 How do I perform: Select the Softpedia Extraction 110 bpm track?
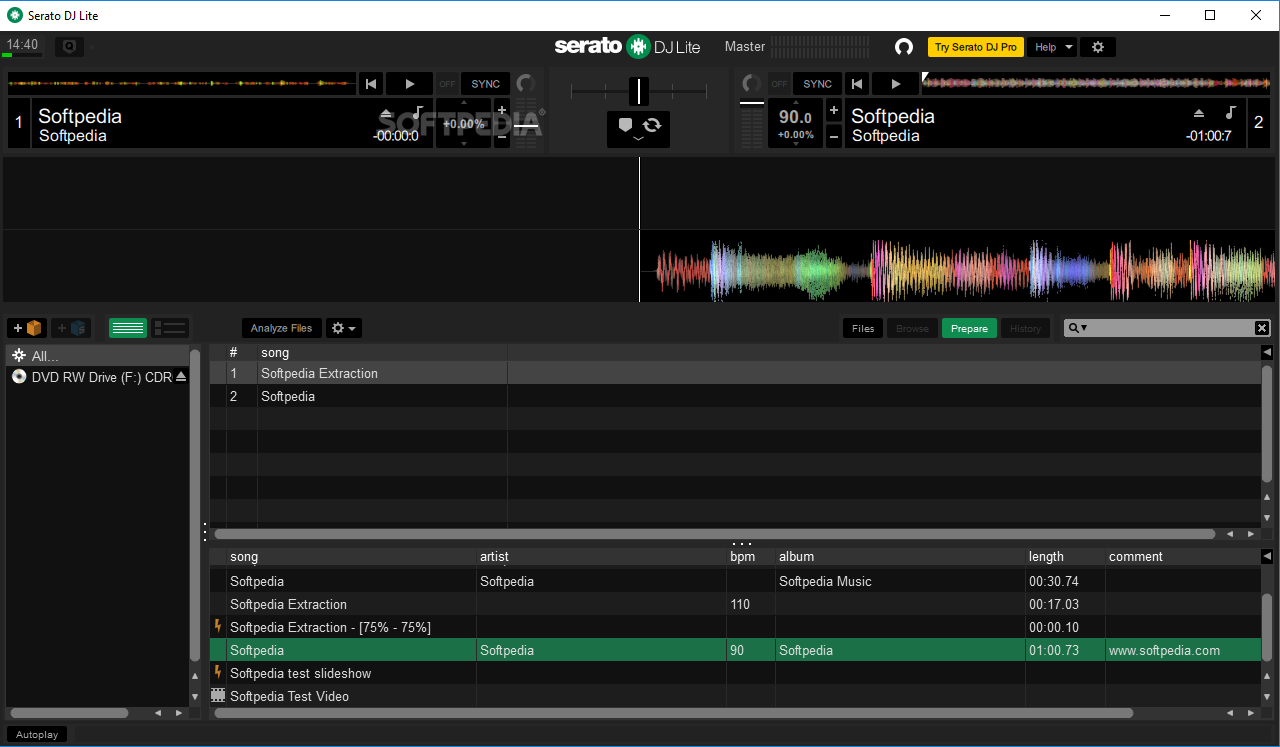tap(735, 604)
